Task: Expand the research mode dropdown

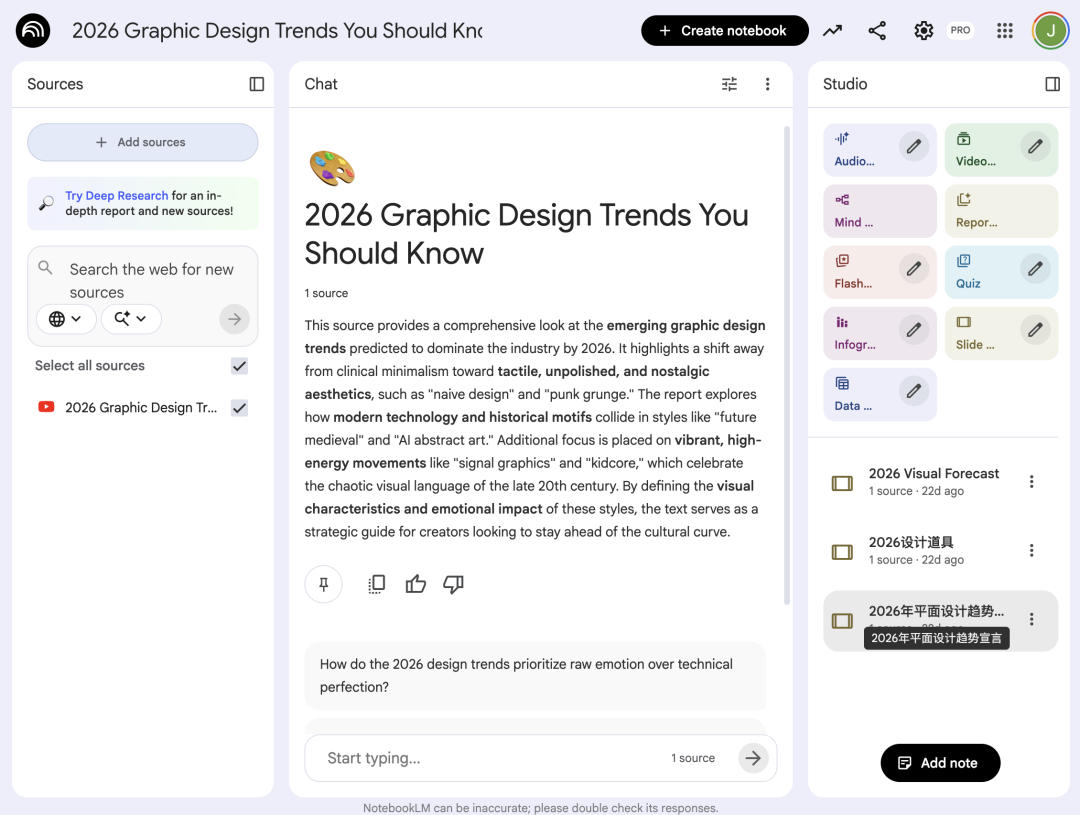Action: pos(131,319)
